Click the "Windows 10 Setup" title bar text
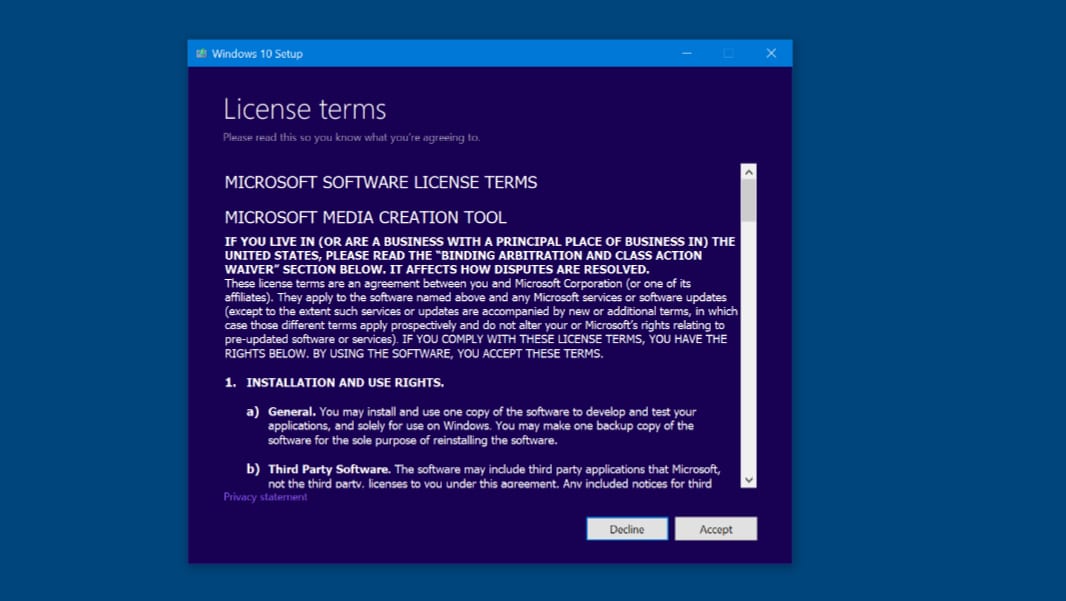Screen dimensions: 1066x601 click(257, 54)
